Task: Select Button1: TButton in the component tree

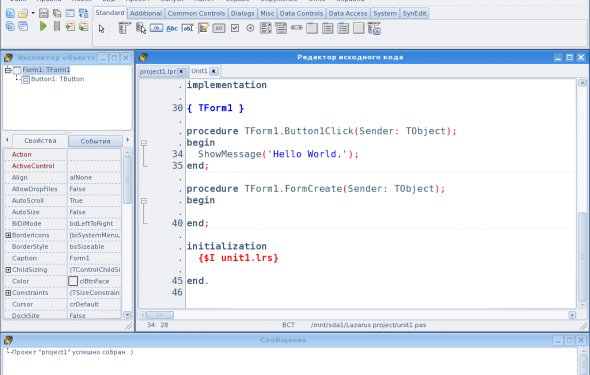Action: click(57, 79)
